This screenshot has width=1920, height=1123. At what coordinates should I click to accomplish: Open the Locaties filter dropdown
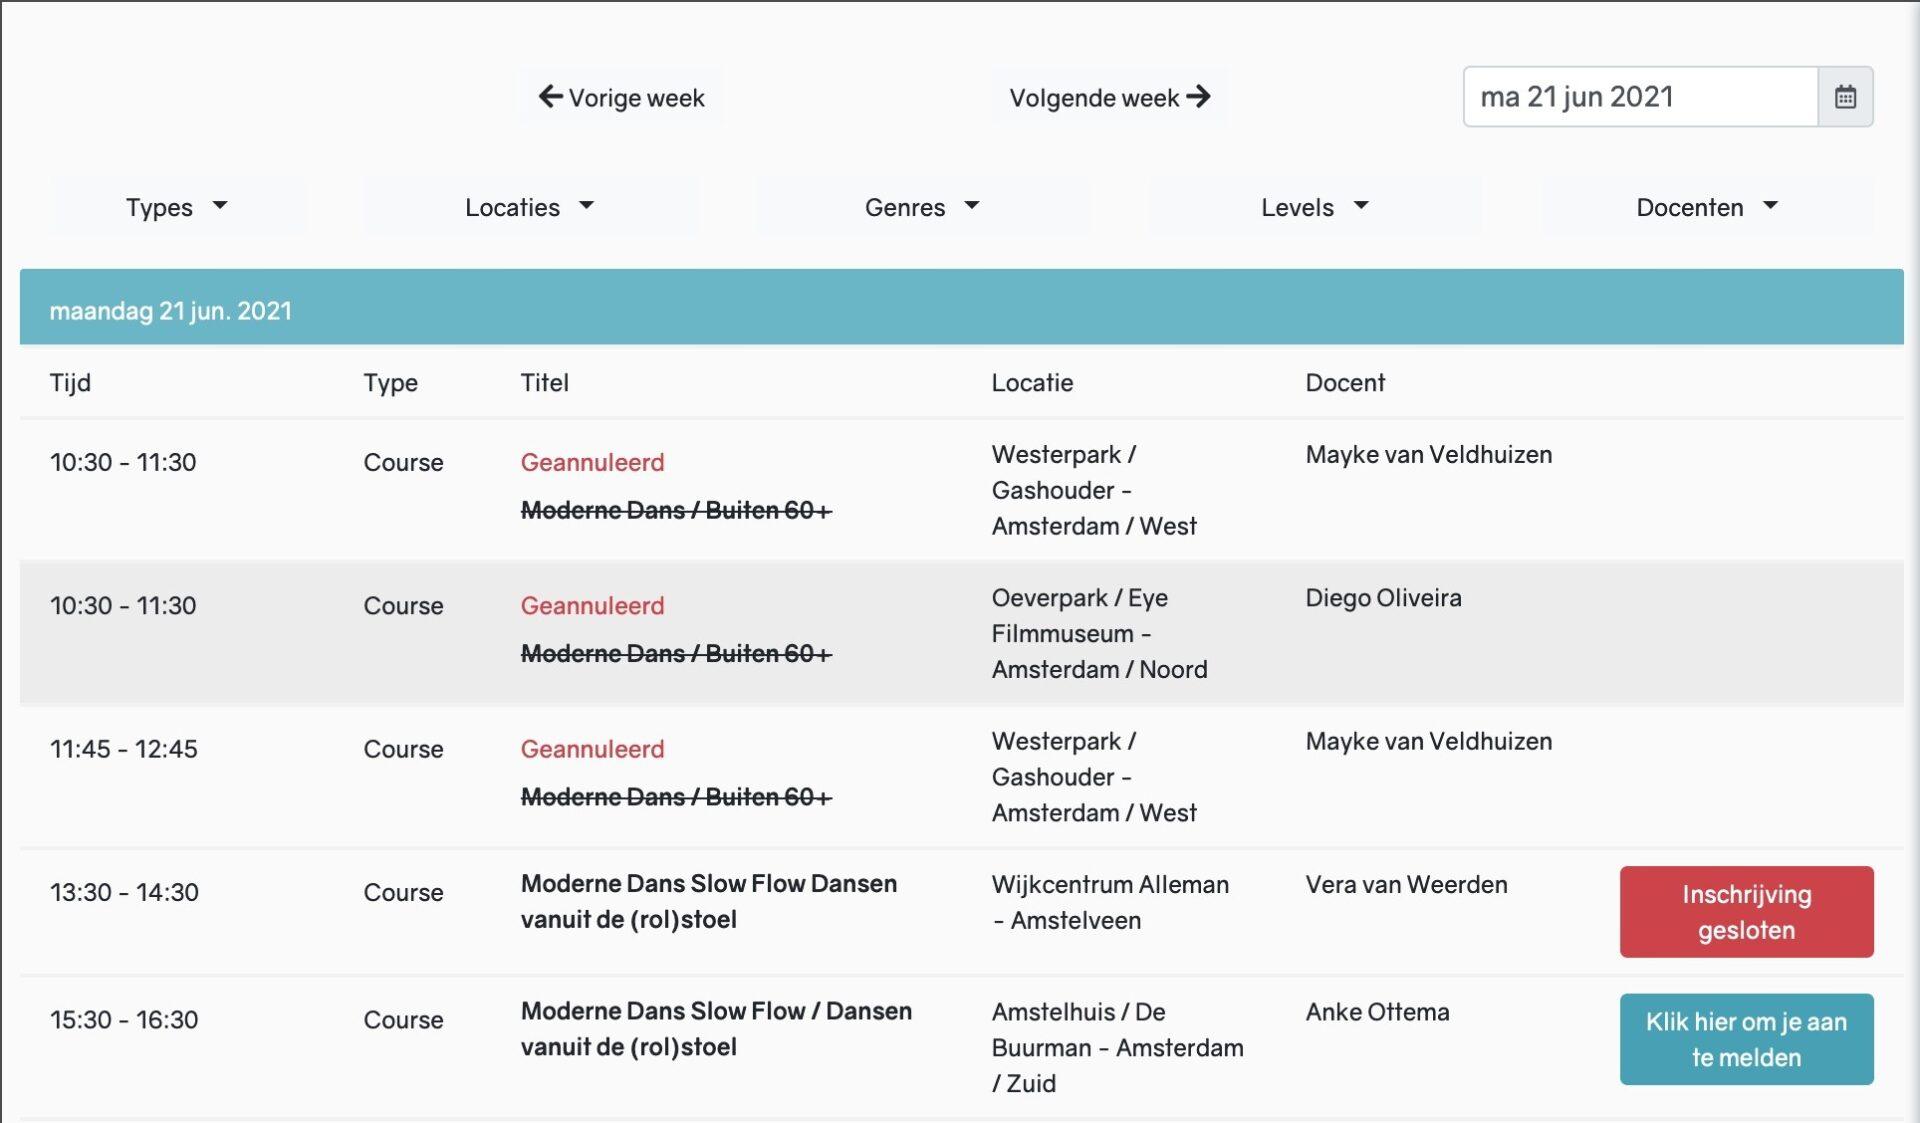[x=529, y=207]
